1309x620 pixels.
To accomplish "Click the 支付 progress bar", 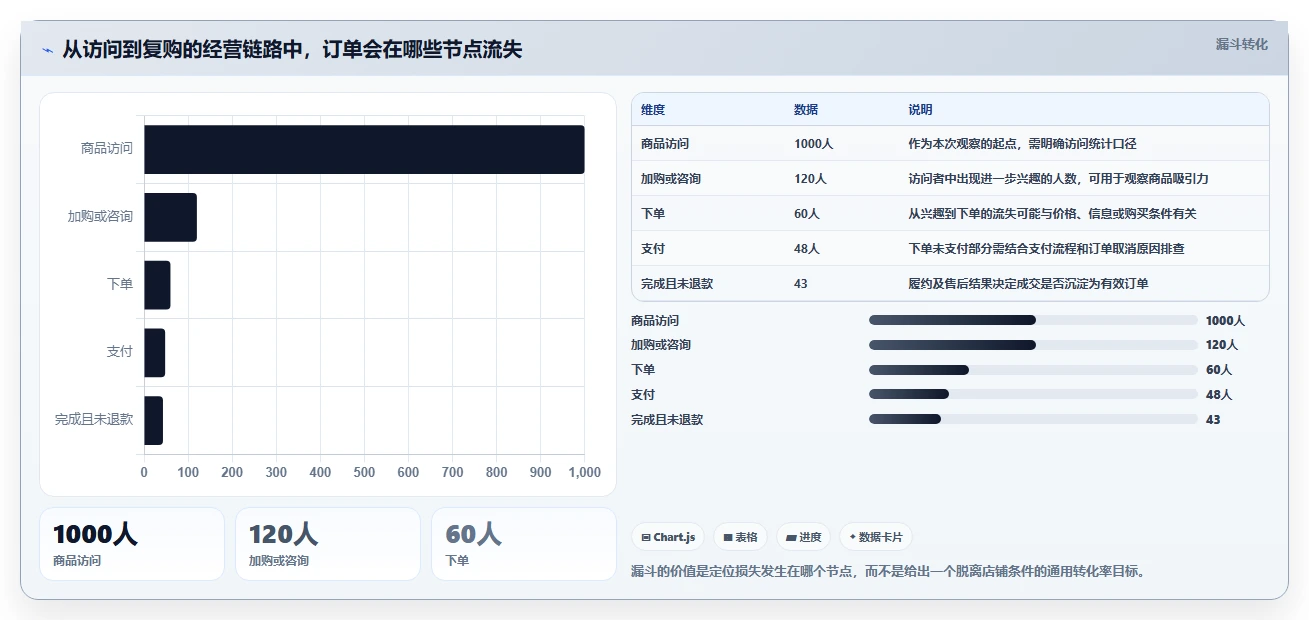I will [1033, 395].
